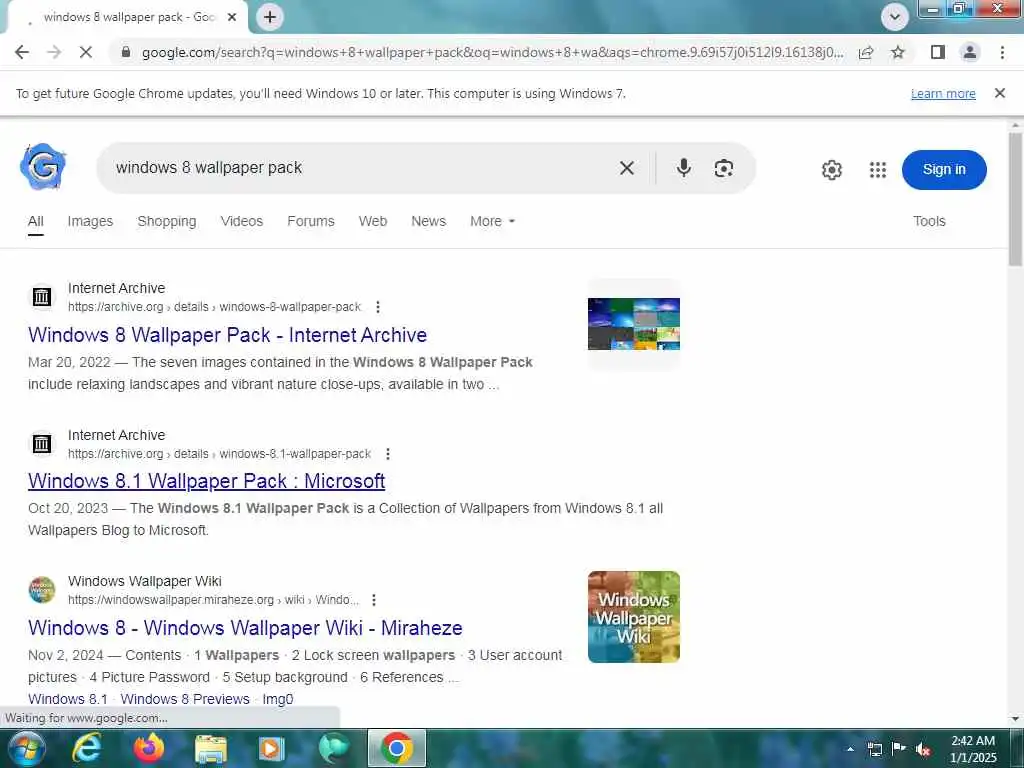Follow the 'Windows 8 Previews' sitelink
Screen dimensions: 1024x768
point(185,699)
